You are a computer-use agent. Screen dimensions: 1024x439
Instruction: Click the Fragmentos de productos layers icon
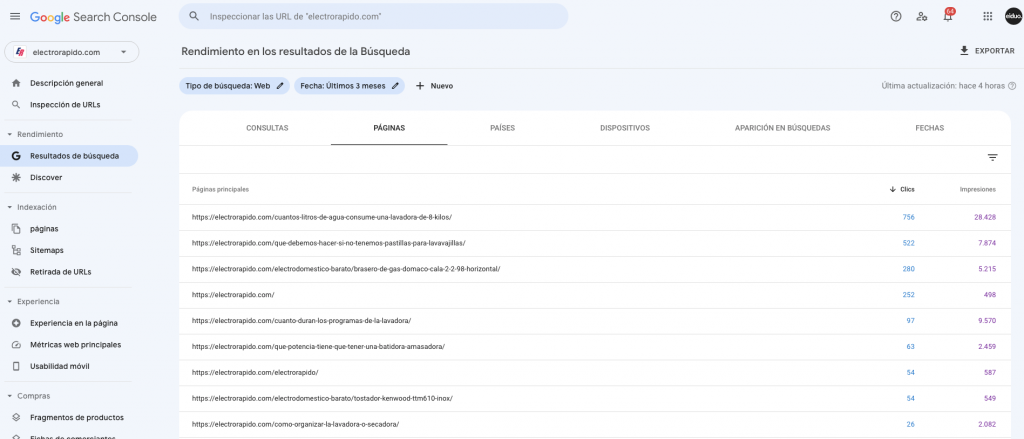(x=16, y=417)
